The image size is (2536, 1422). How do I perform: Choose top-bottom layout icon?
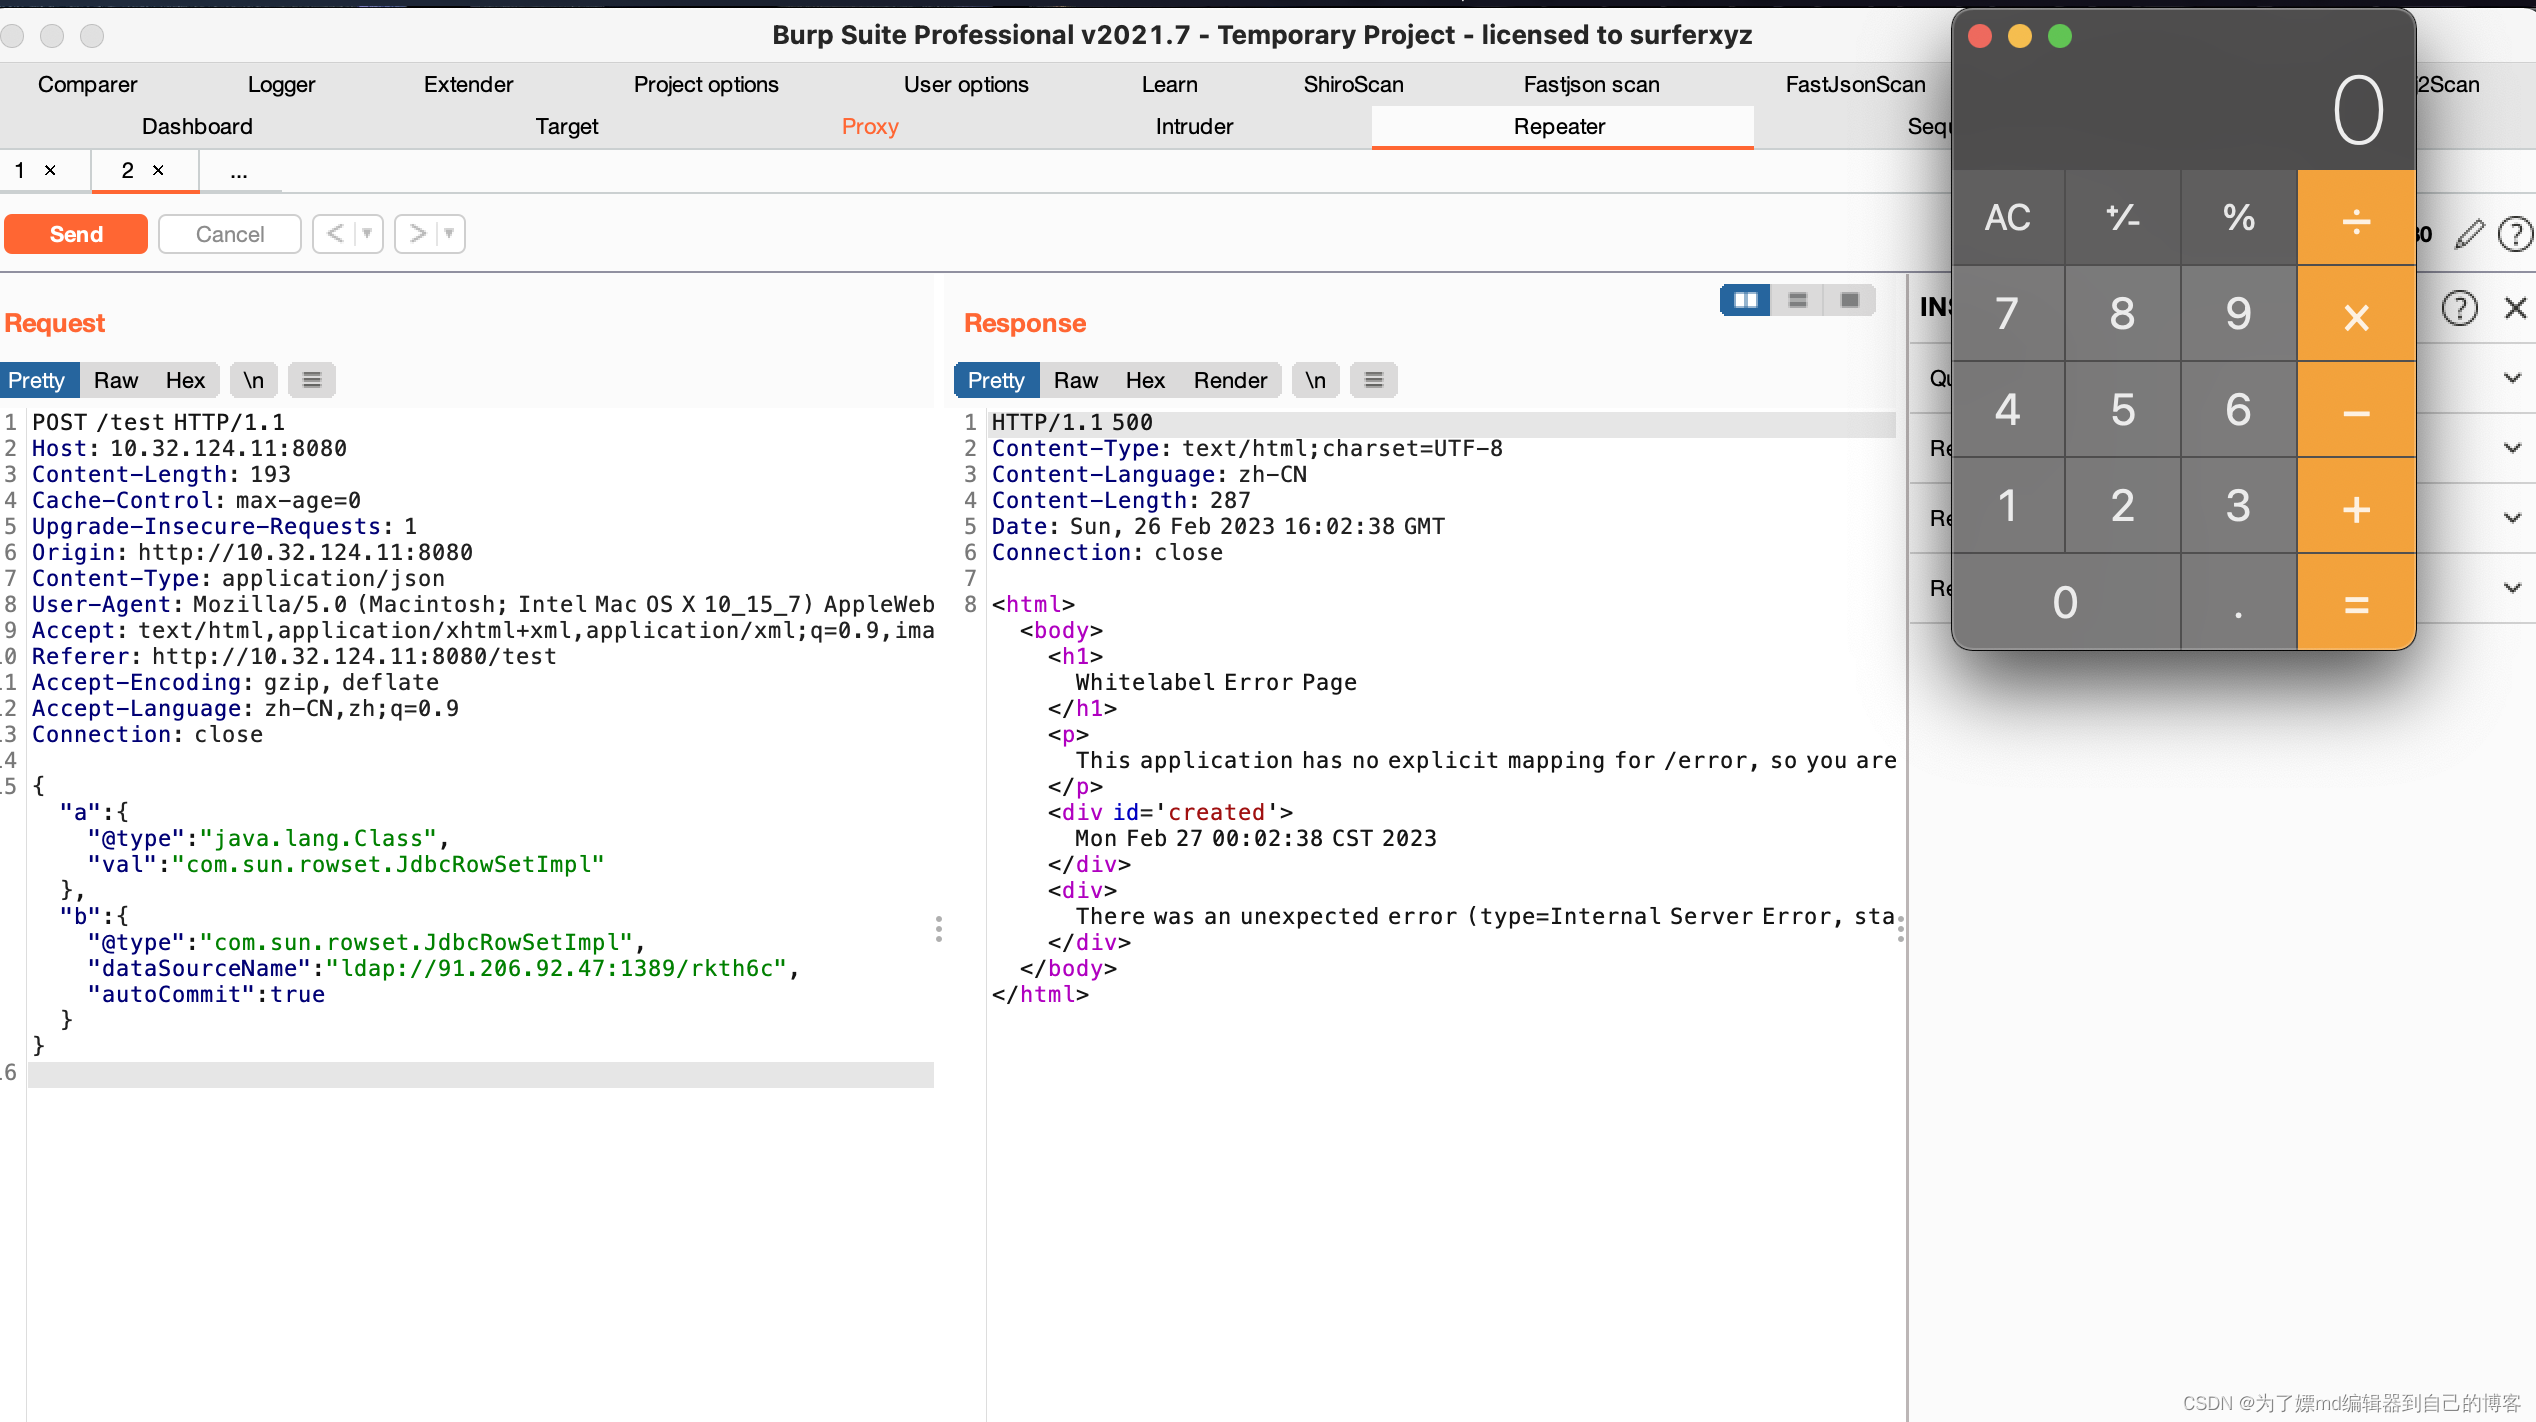[x=1798, y=300]
